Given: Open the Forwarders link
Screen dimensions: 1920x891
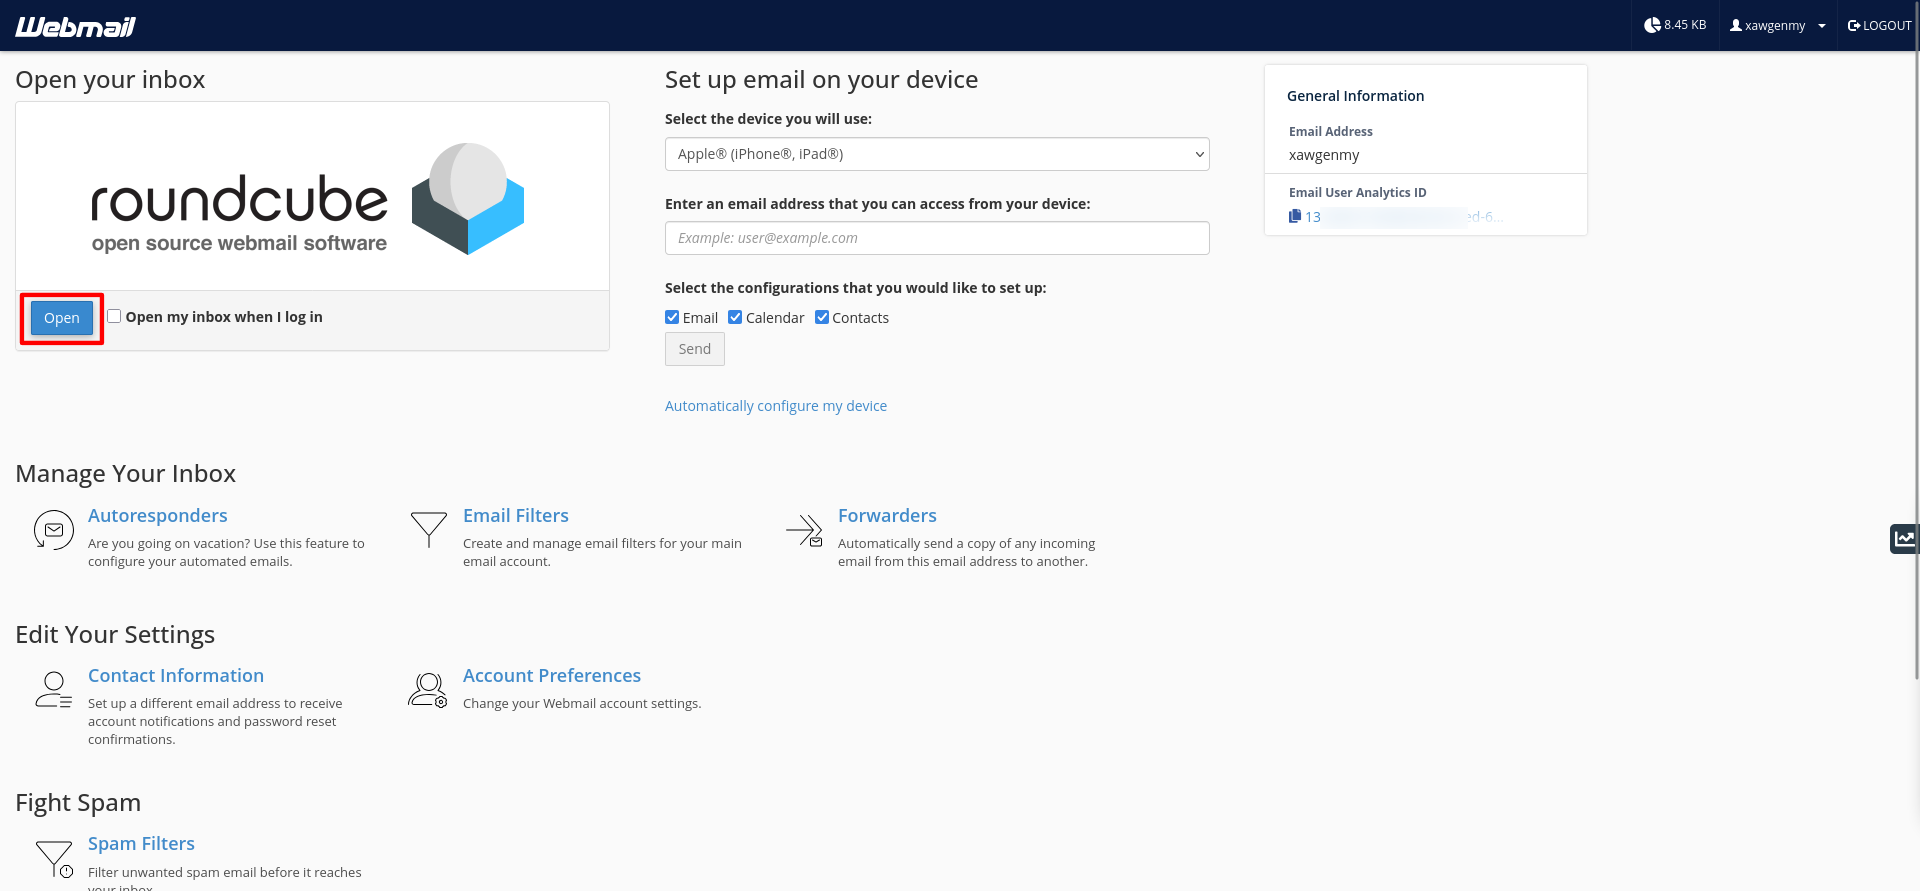Looking at the screenshot, I should (x=887, y=516).
